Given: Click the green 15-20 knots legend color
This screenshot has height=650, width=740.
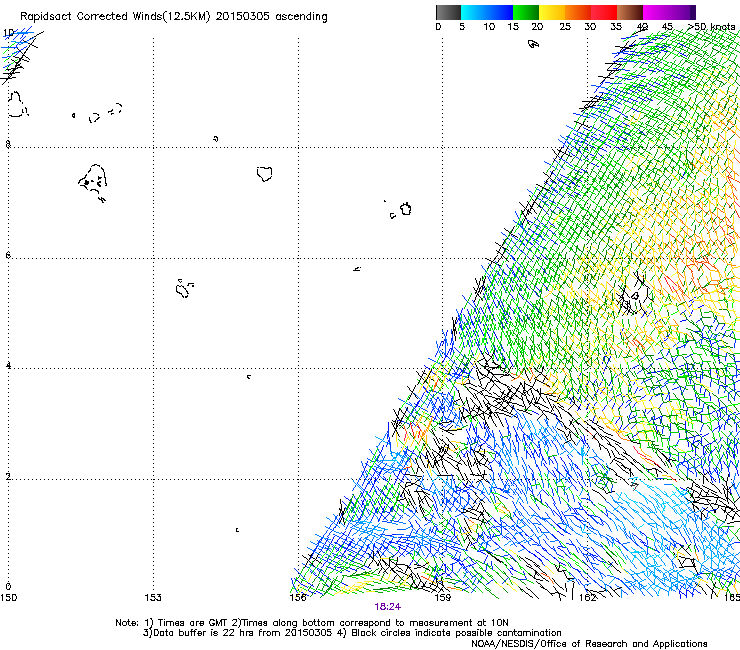Looking at the screenshot, I should coord(526,12).
